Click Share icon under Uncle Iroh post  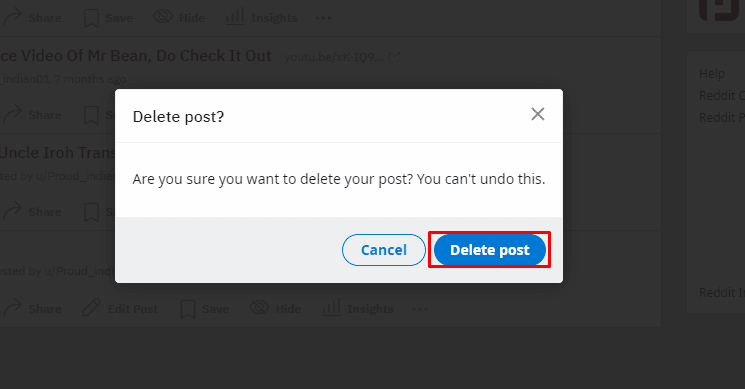click(12, 212)
